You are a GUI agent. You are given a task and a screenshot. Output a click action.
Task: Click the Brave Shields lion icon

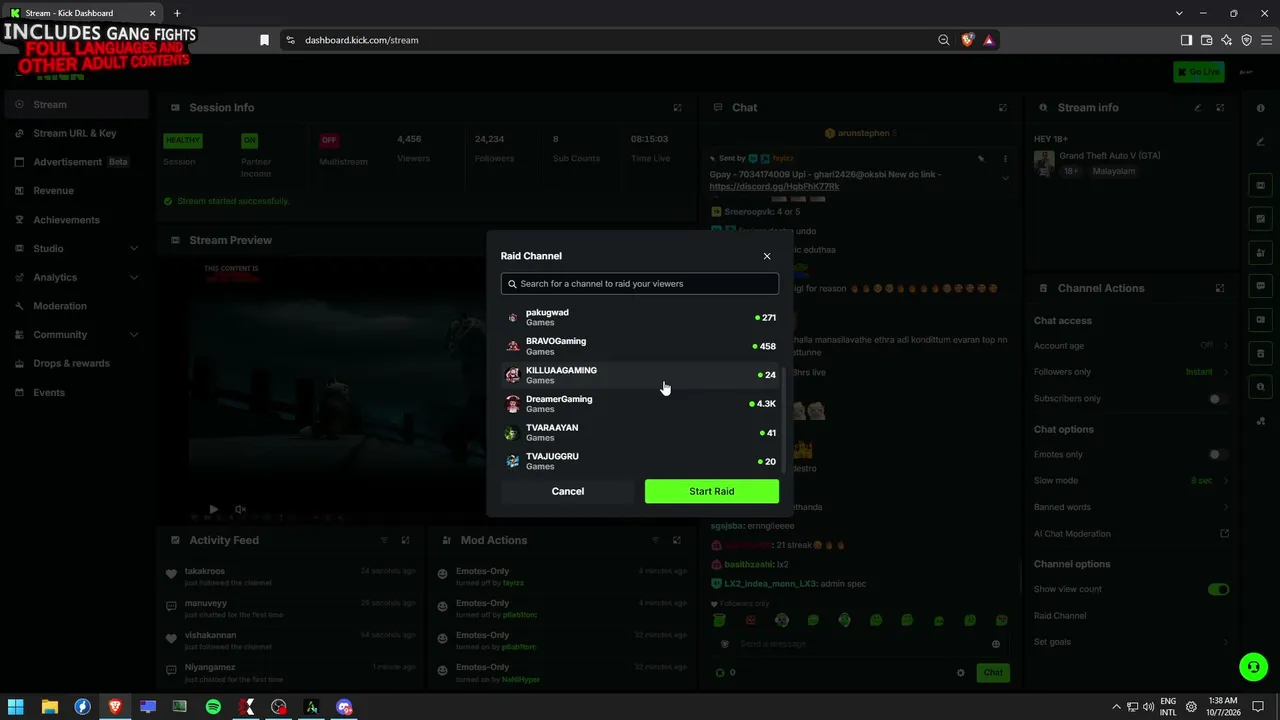967,40
